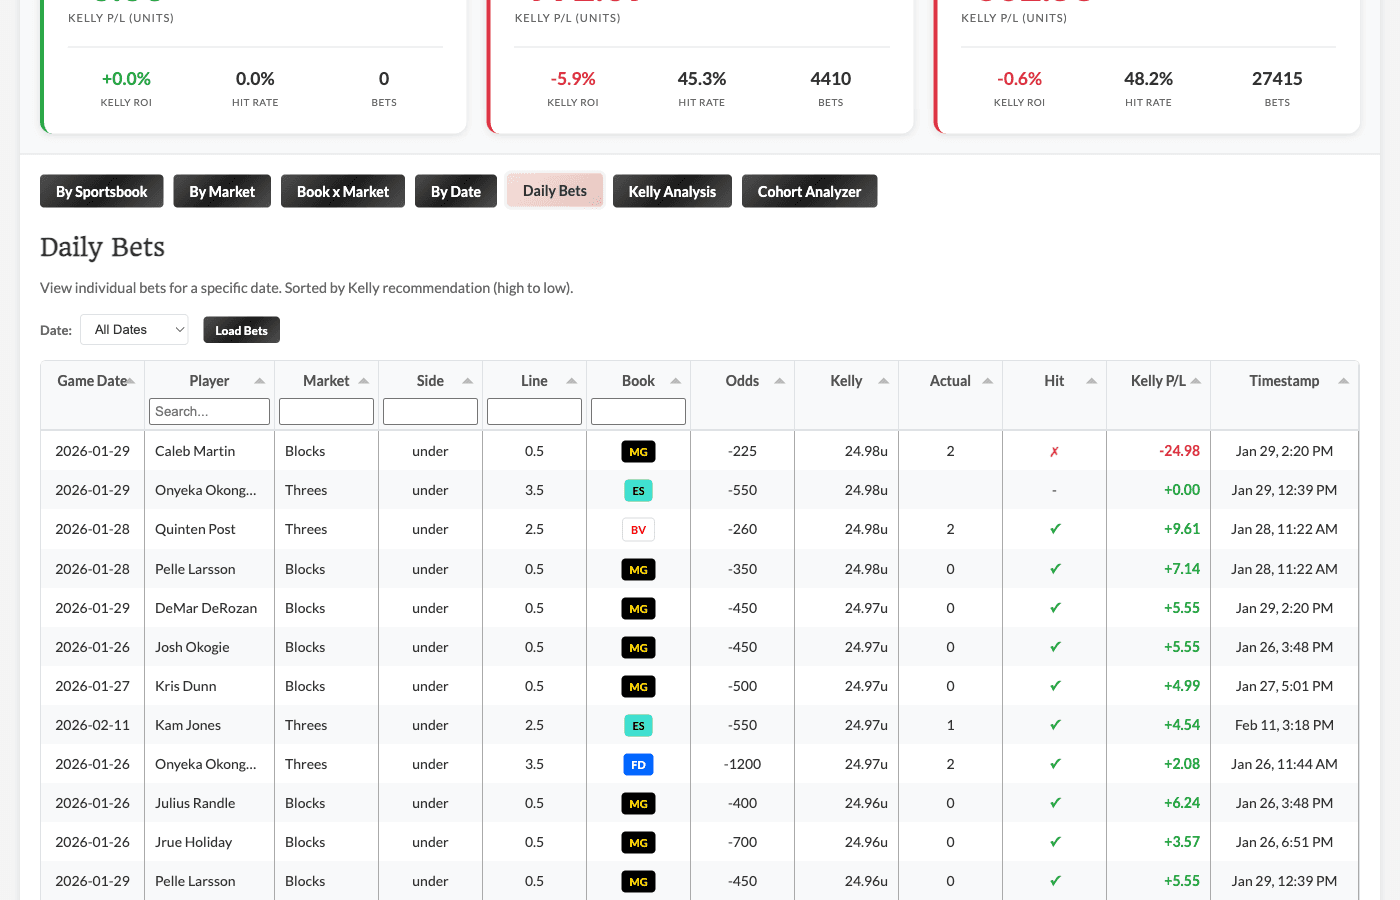Image resolution: width=1400 pixels, height=900 pixels.
Task: Open the Cohort Analyzer tab
Action: pos(809,191)
